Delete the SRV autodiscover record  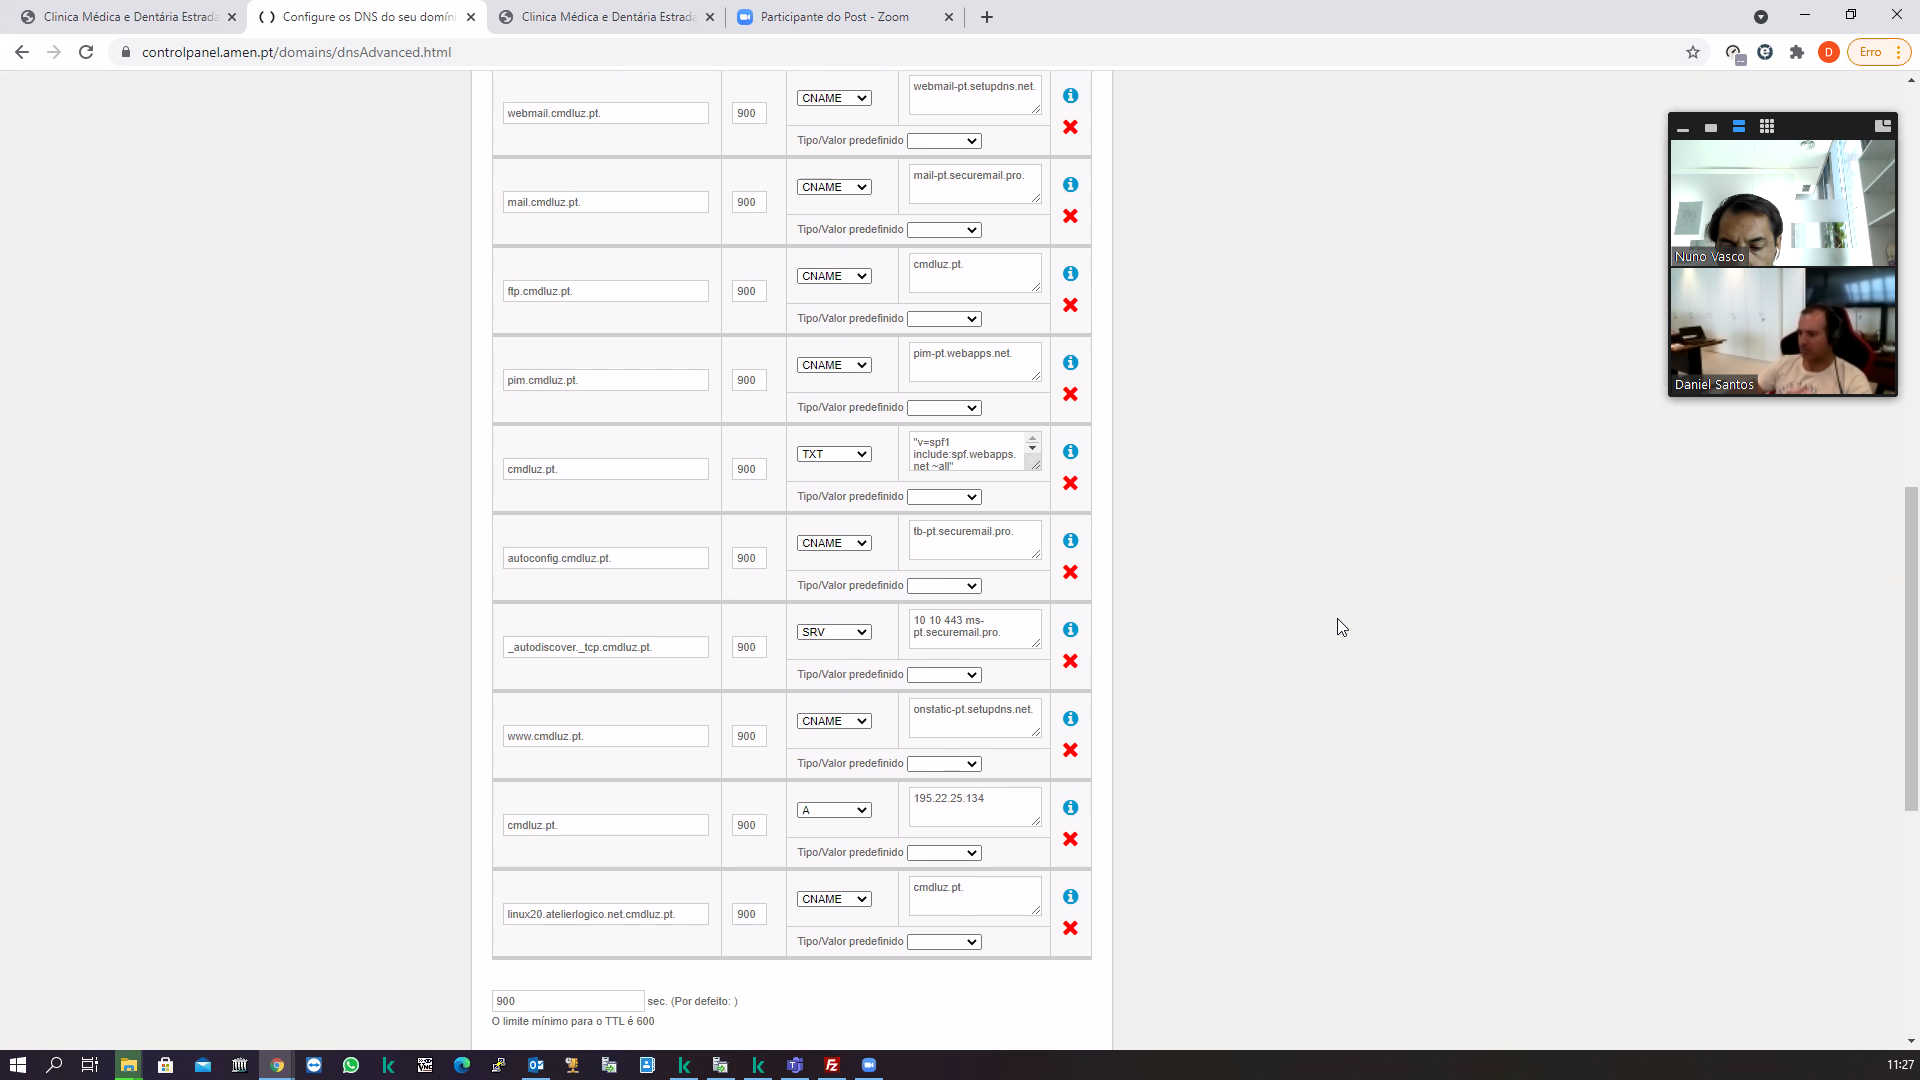tap(1070, 661)
